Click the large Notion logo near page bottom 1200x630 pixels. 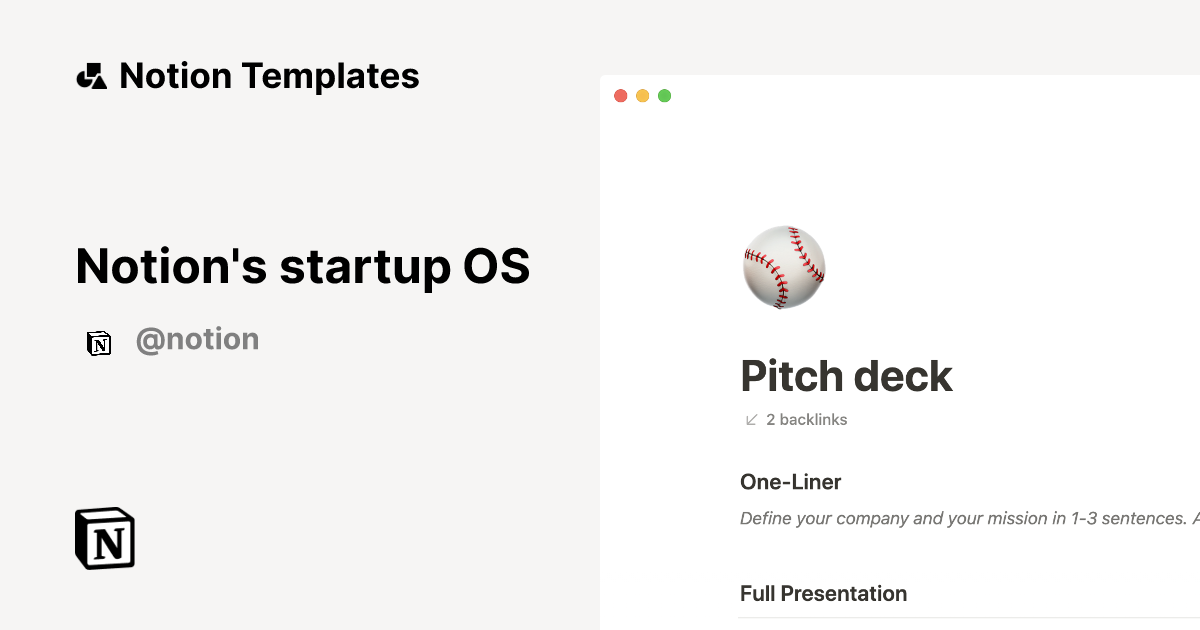coord(104,537)
